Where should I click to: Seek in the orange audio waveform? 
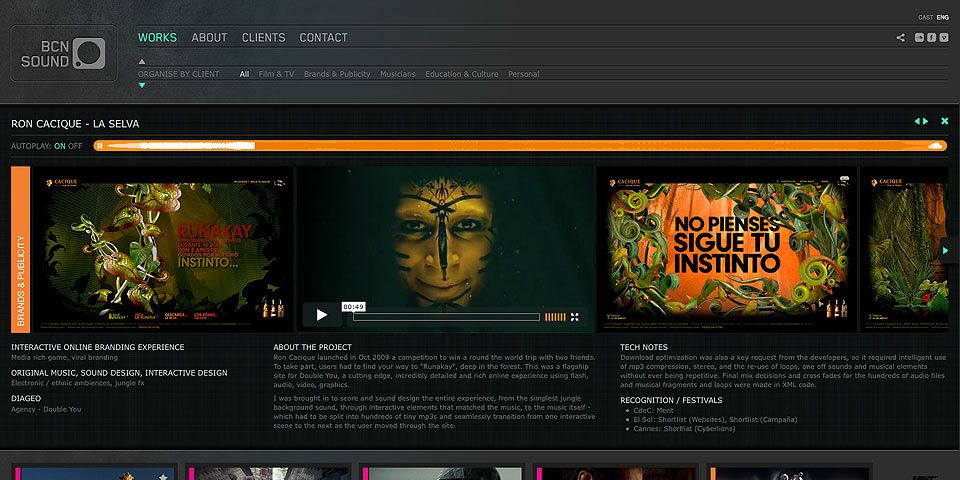(520, 146)
